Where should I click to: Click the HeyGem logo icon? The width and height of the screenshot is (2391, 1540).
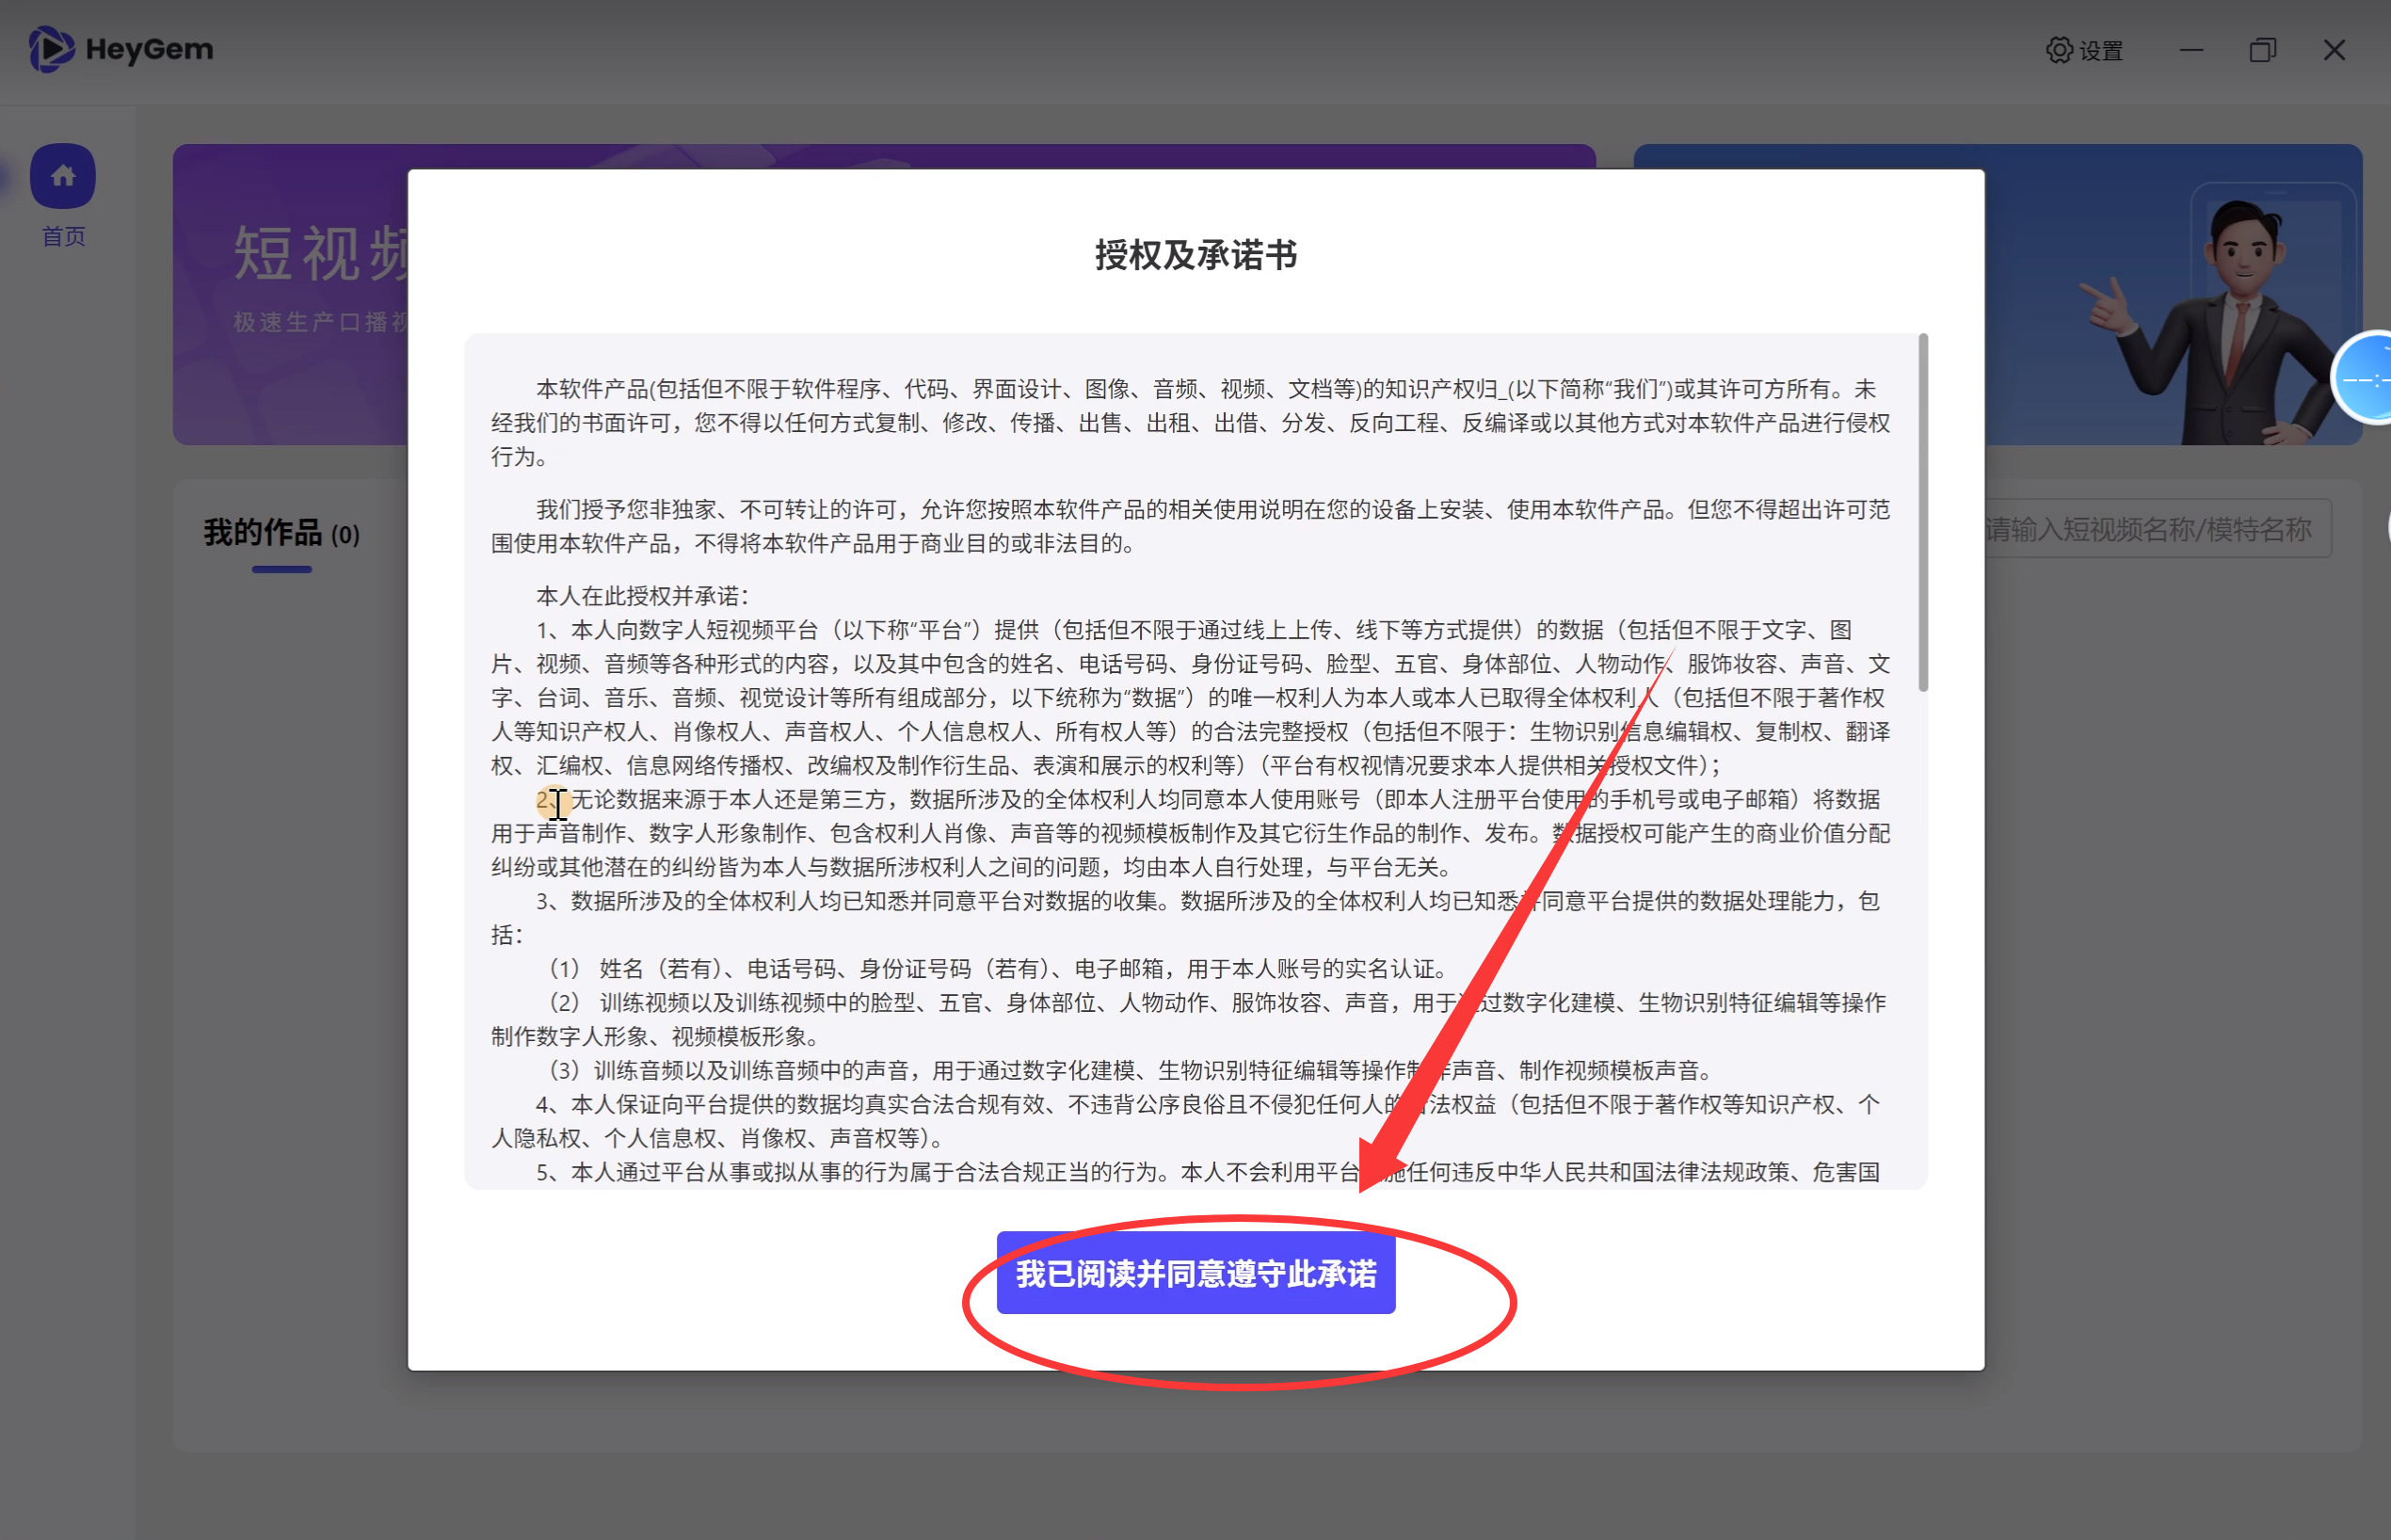point(50,49)
